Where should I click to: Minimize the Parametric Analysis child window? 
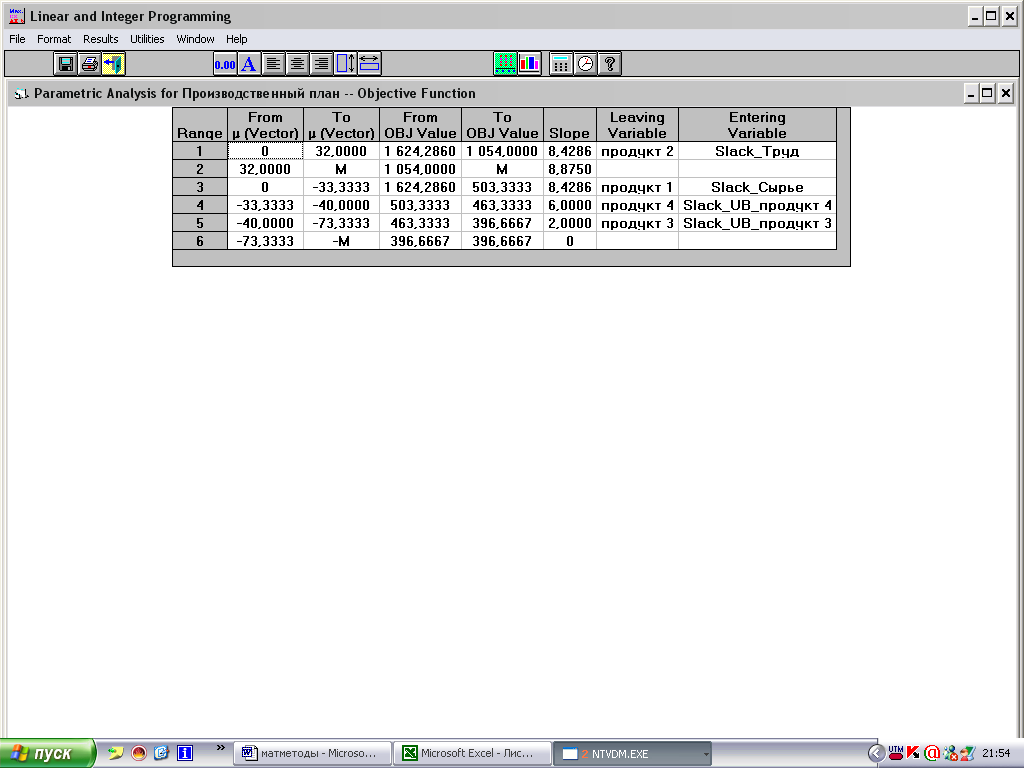pos(971,93)
